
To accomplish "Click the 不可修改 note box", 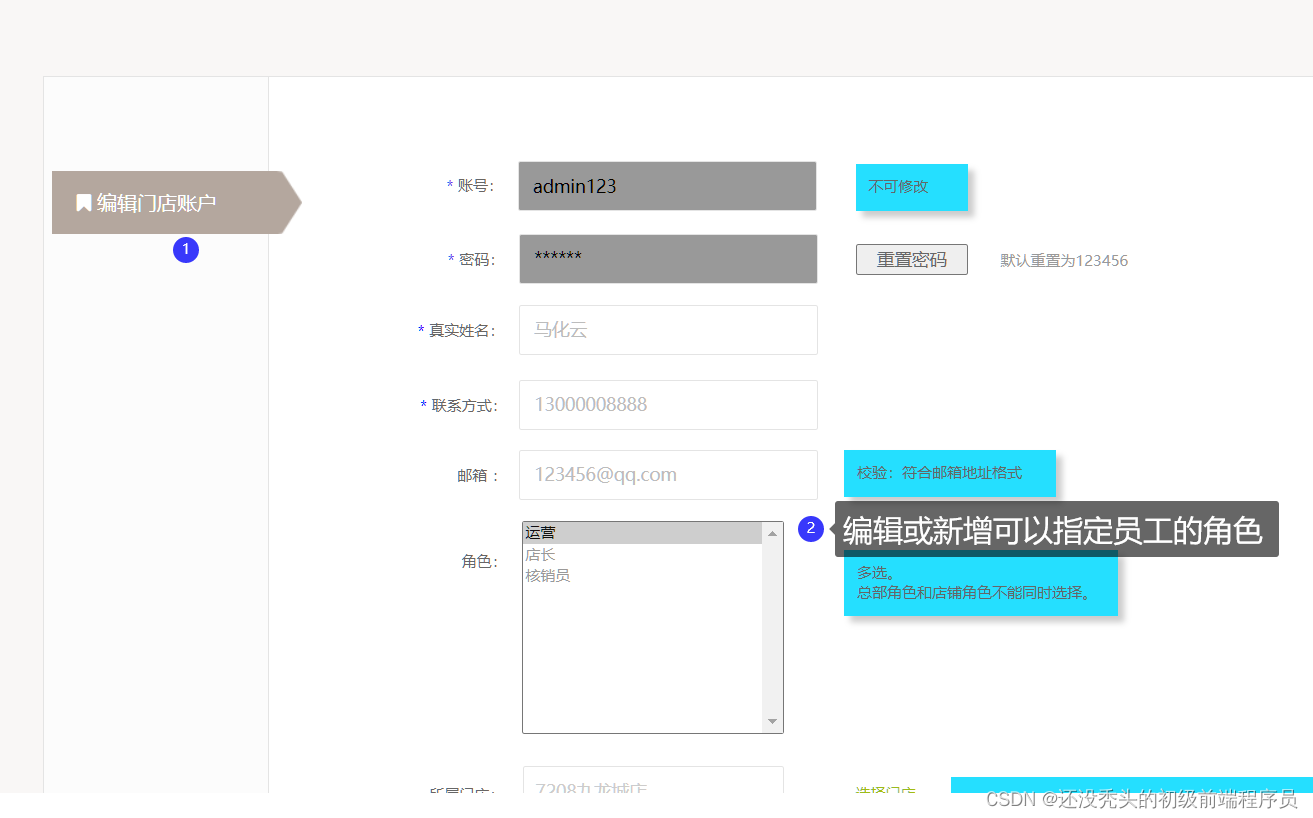I will point(912,187).
